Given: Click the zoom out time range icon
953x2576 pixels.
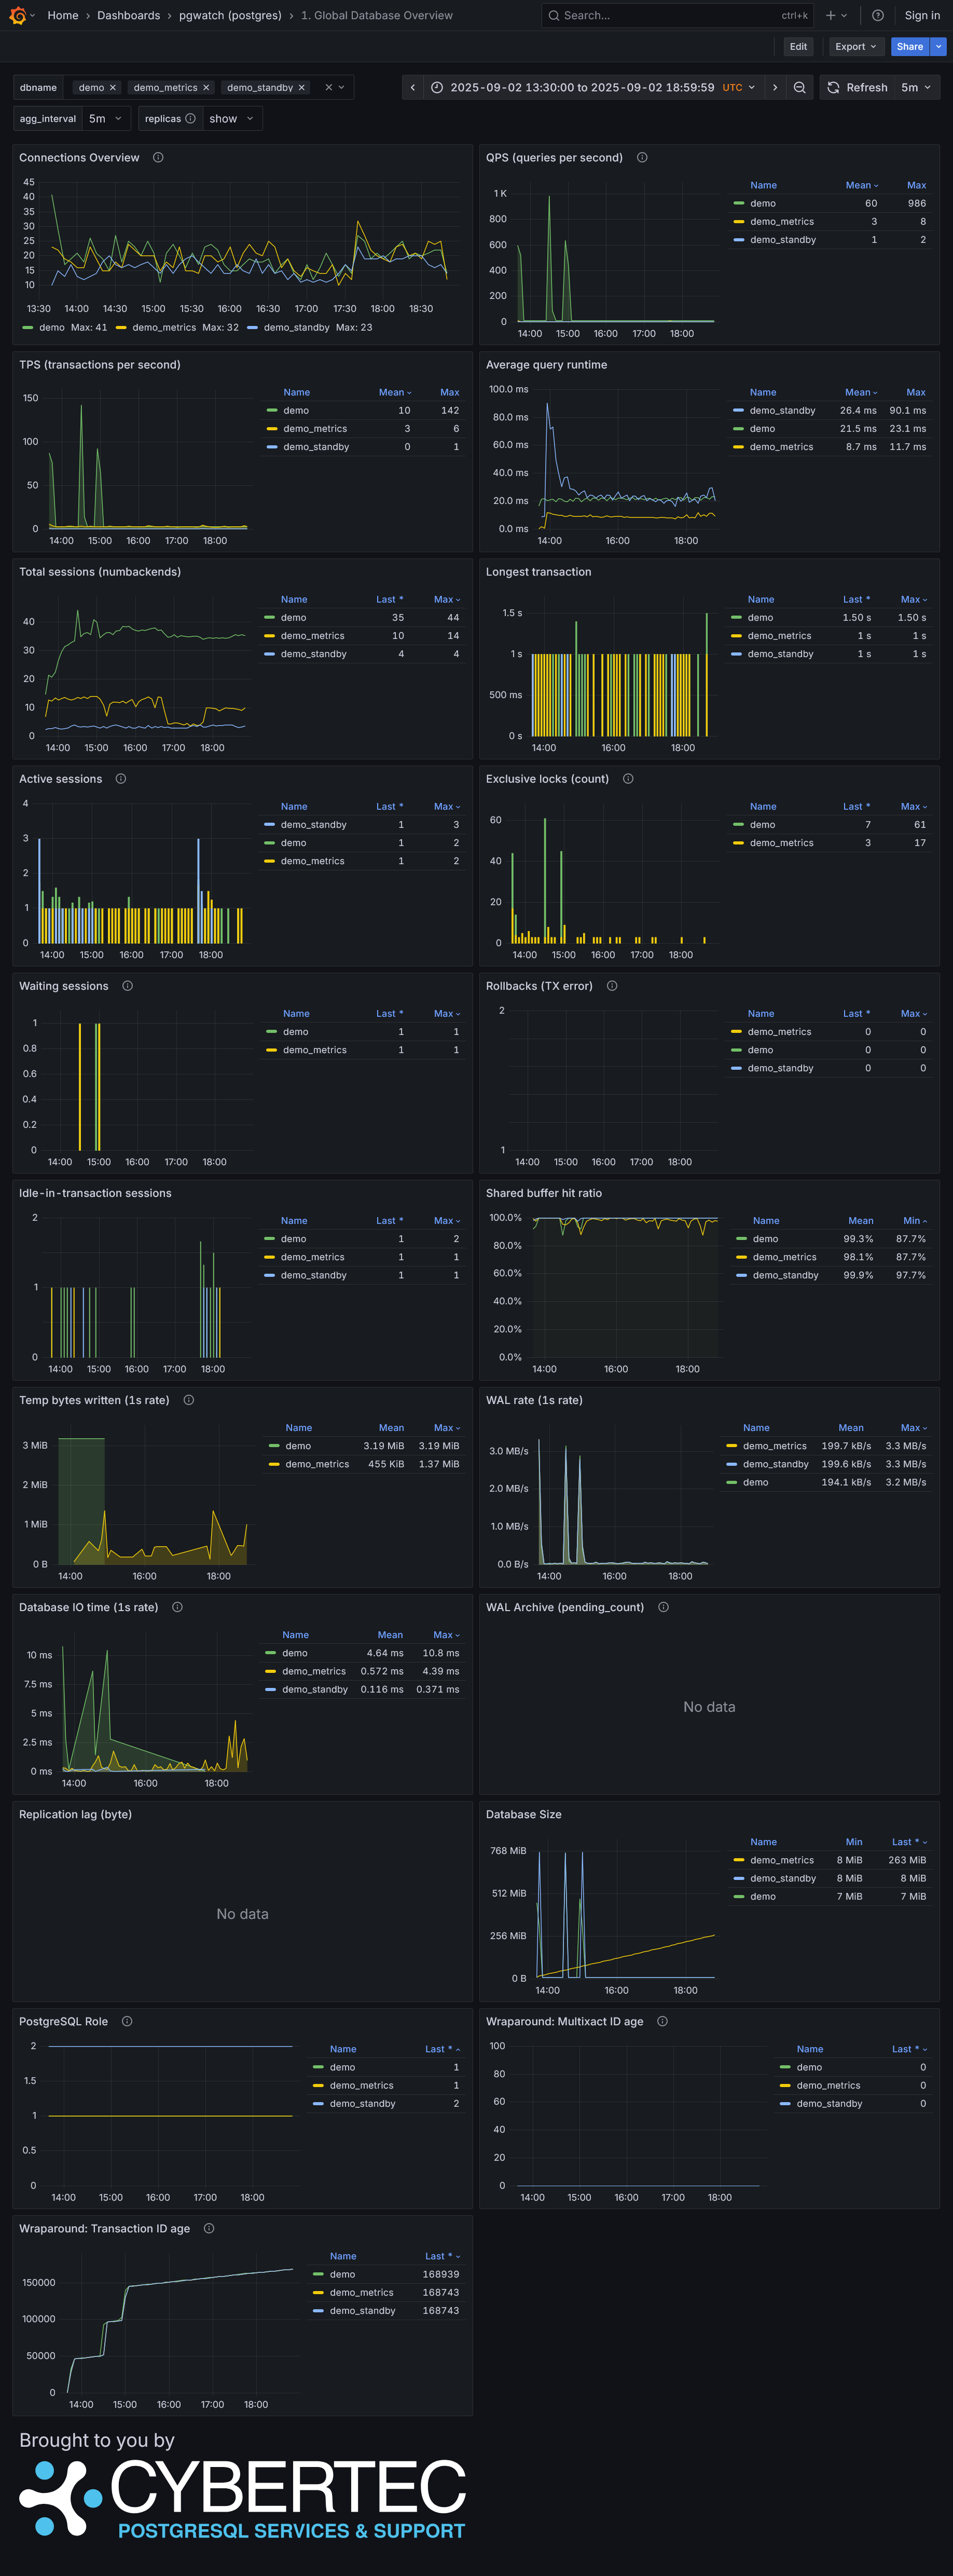Looking at the screenshot, I should point(799,88).
